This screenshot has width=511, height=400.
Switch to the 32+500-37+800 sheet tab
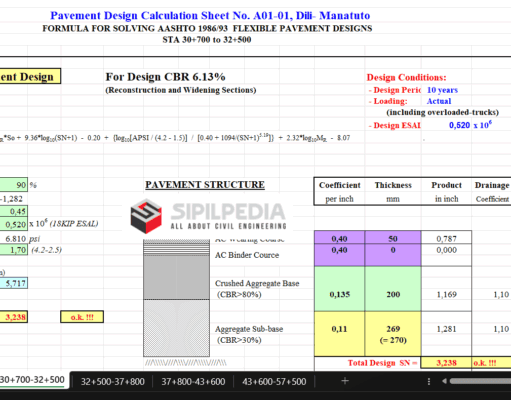pyautogui.click(x=113, y=381)
